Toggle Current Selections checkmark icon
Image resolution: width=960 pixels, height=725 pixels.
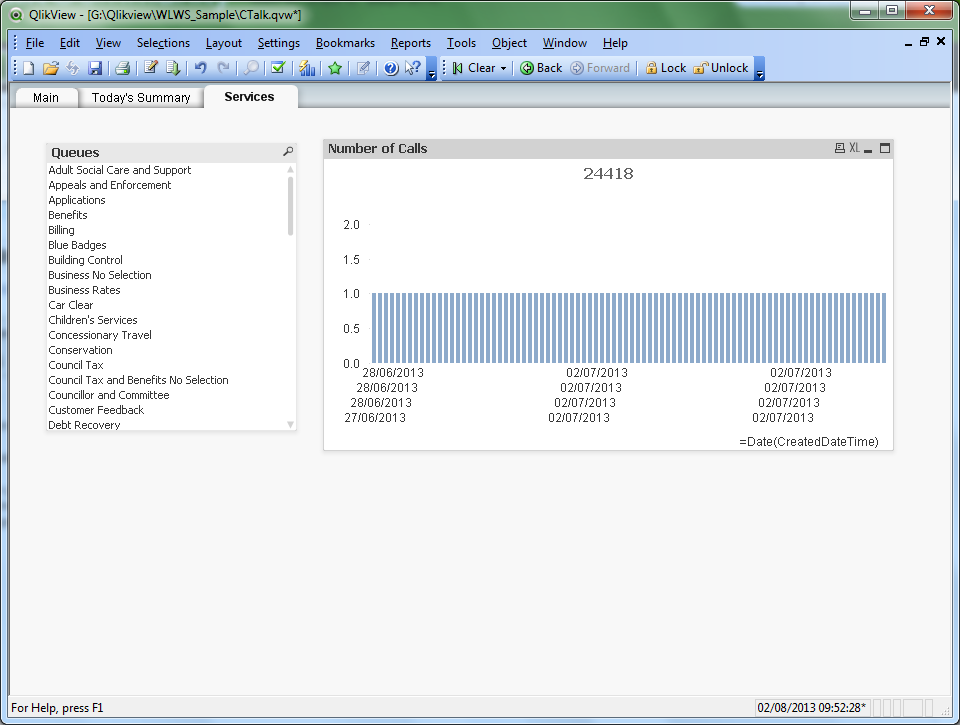pyautogui.click(x=278, y=68)
